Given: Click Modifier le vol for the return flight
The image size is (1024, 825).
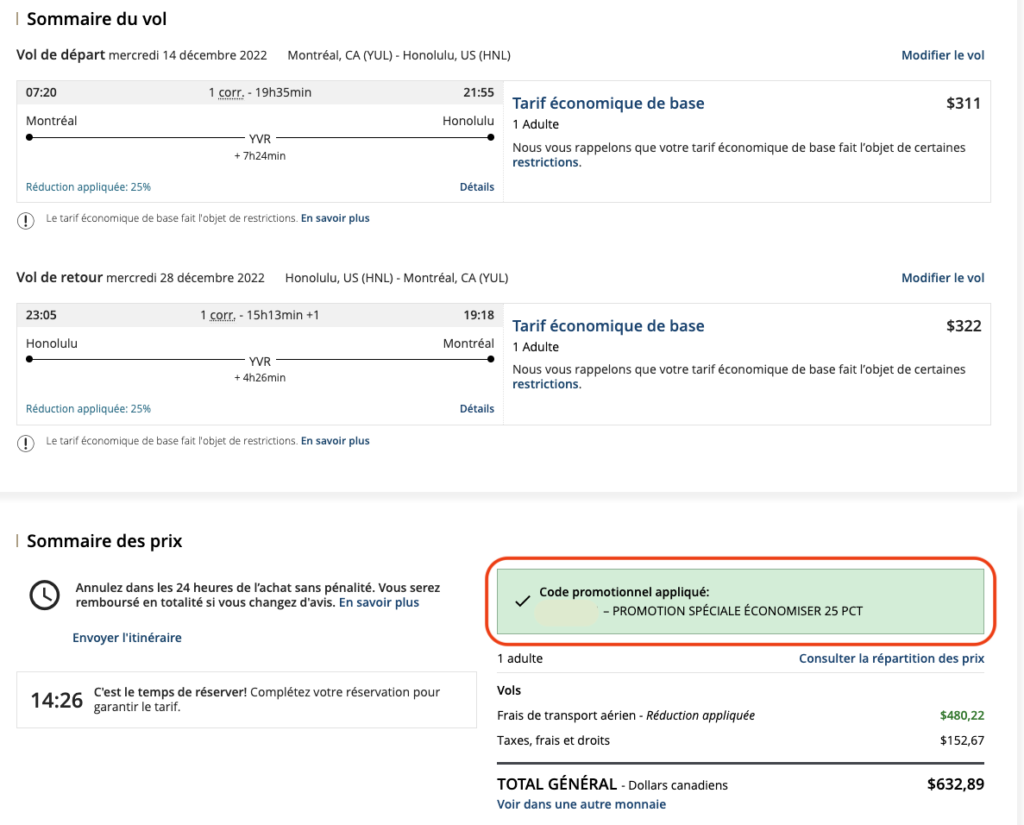Looking at the screenshot, I should click(x=942, y=278).
